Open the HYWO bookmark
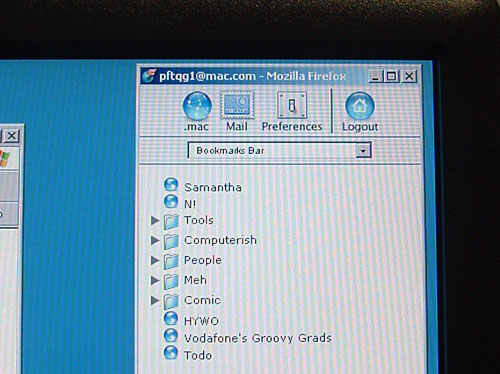The image size is (500, 374). [202, 321]
